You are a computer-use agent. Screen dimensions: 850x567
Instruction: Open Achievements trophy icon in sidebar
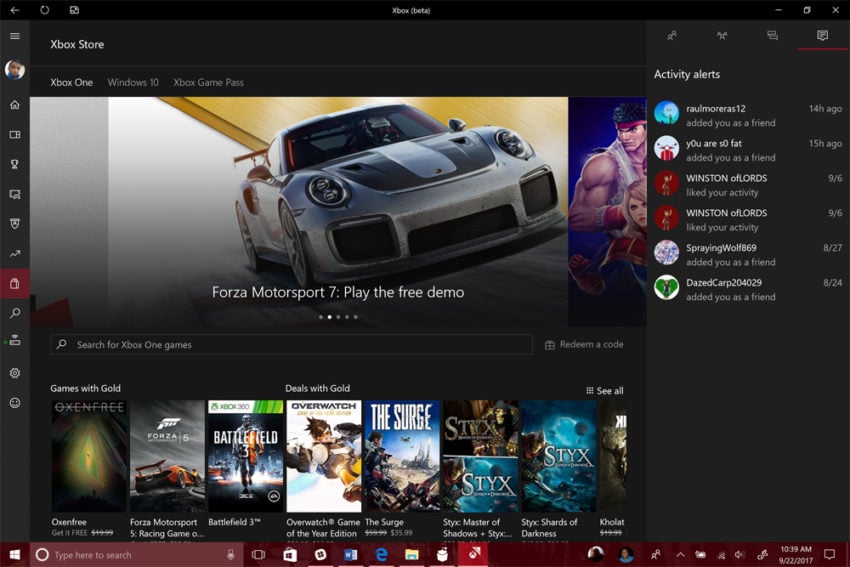15,164
